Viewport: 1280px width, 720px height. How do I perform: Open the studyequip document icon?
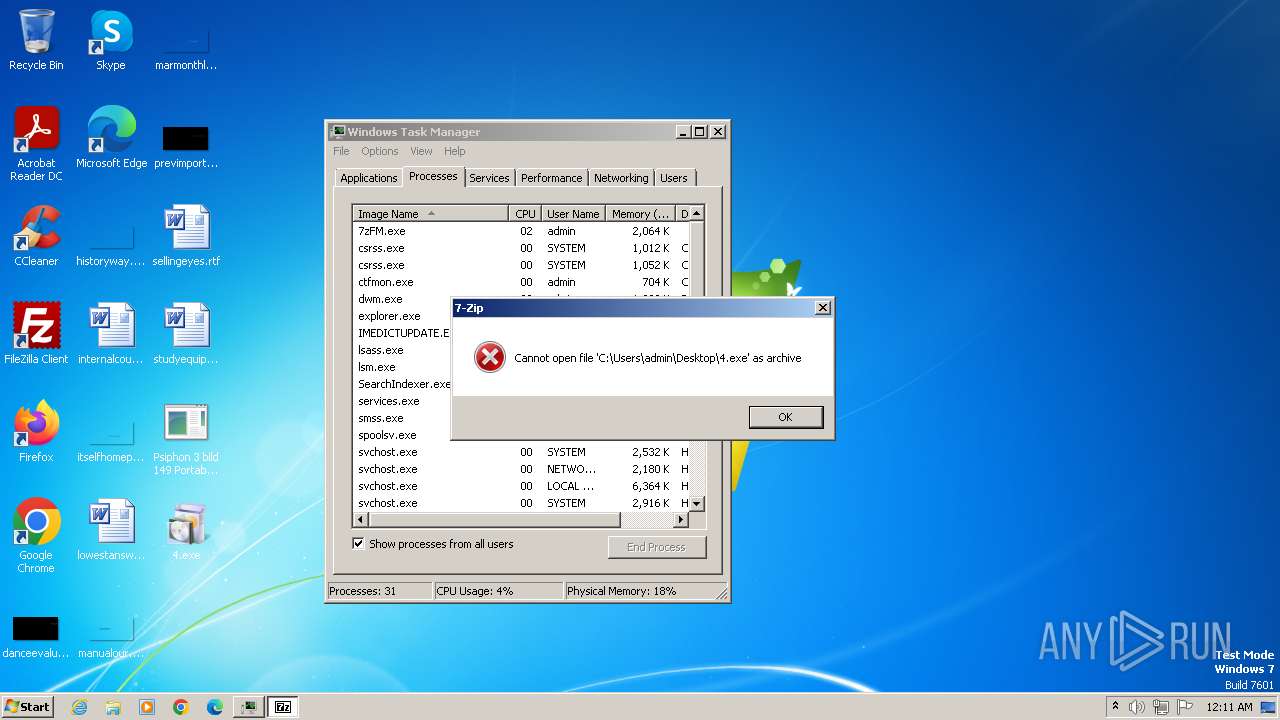coord(186,334)
